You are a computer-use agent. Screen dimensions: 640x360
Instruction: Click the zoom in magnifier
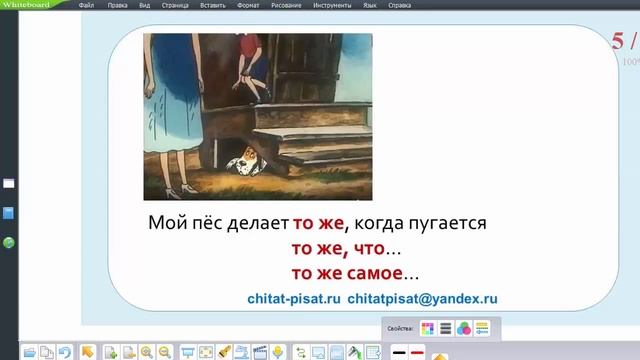147,352
